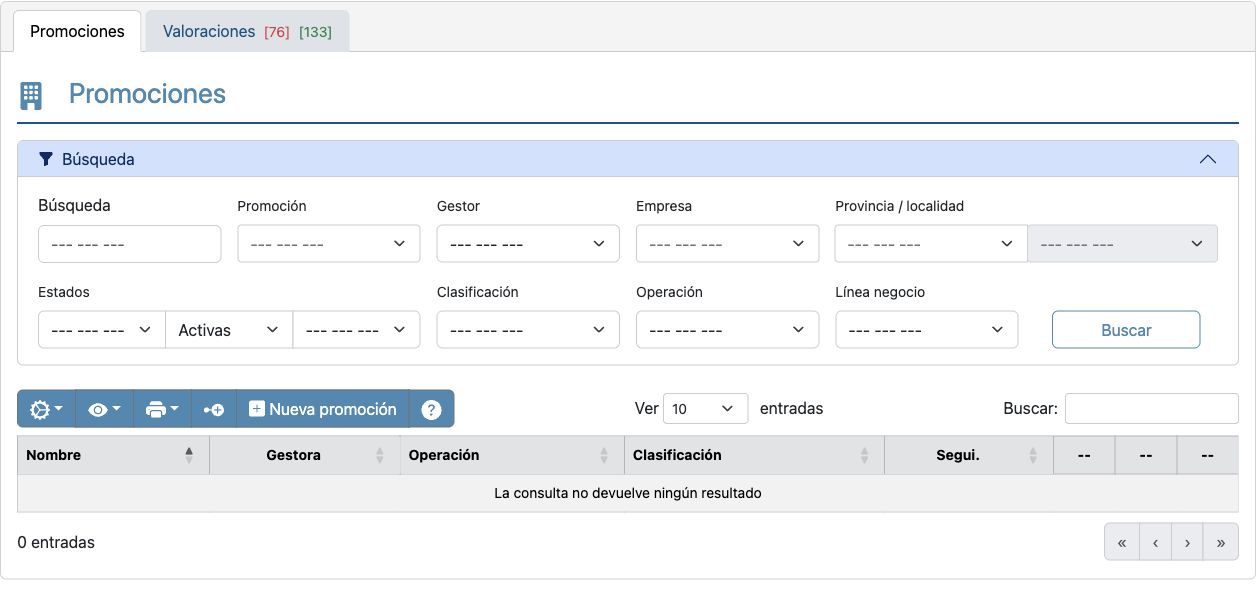Image resolution: width=1256 pixels, height=610 pixels.
Task: Switch to the Promociones tab
Action: 77,31
